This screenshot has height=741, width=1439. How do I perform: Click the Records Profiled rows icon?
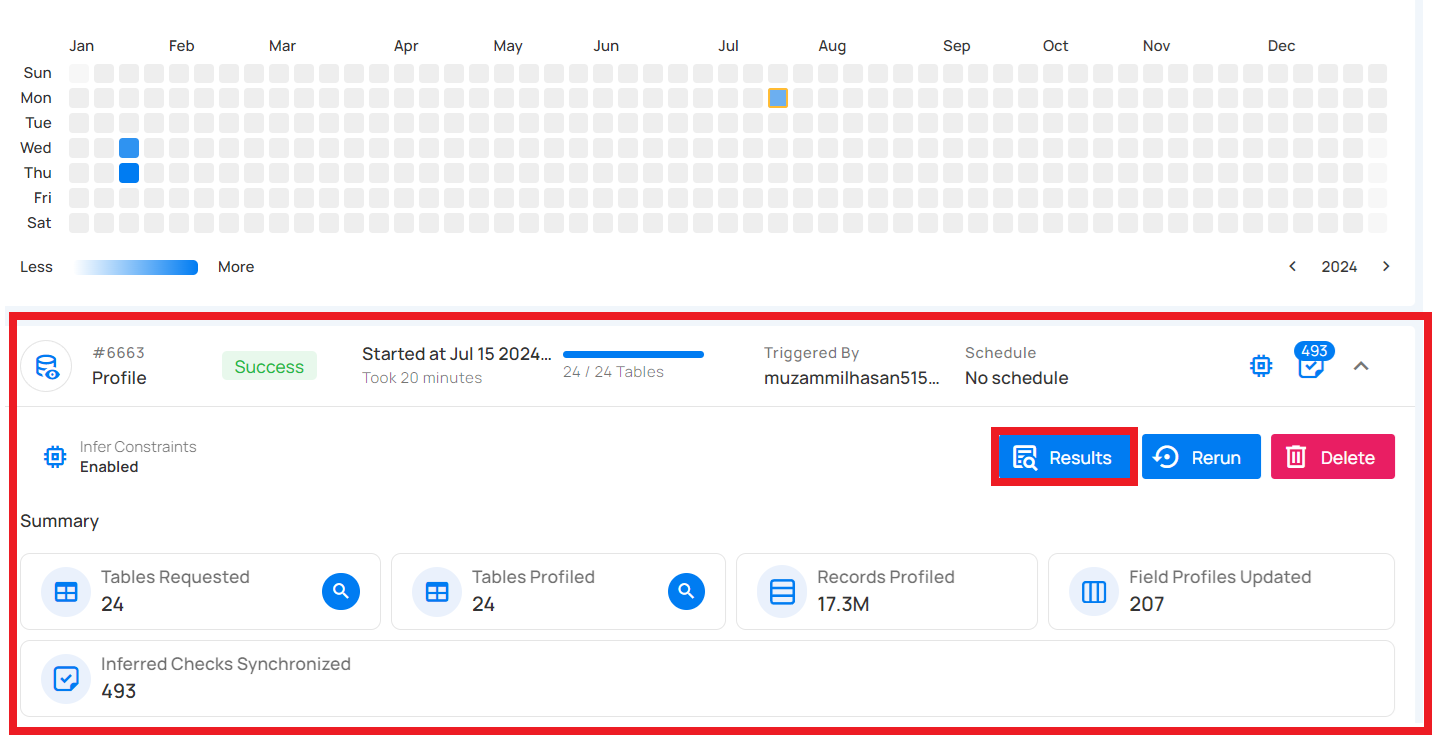click(782, 591)
